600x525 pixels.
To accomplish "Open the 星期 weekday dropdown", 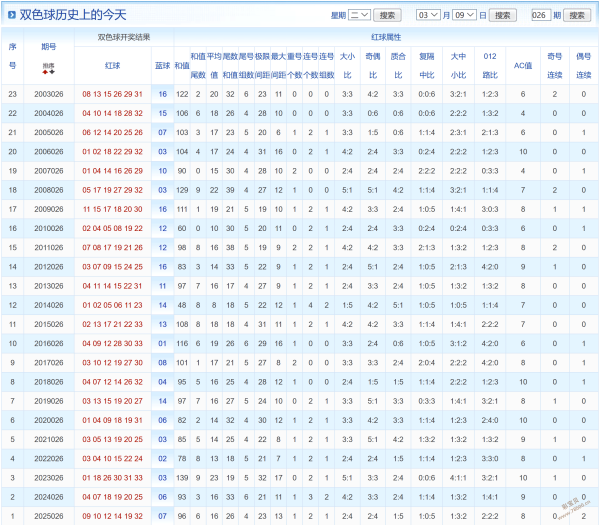I will pyautogui.click(x=360, y=15).
